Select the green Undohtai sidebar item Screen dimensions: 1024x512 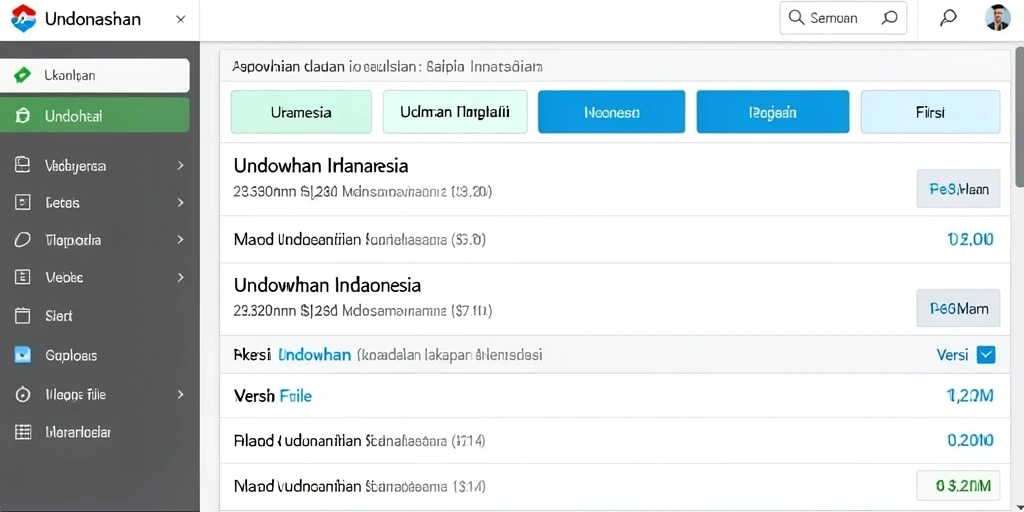pyautogui.click(x=95, y=116)
